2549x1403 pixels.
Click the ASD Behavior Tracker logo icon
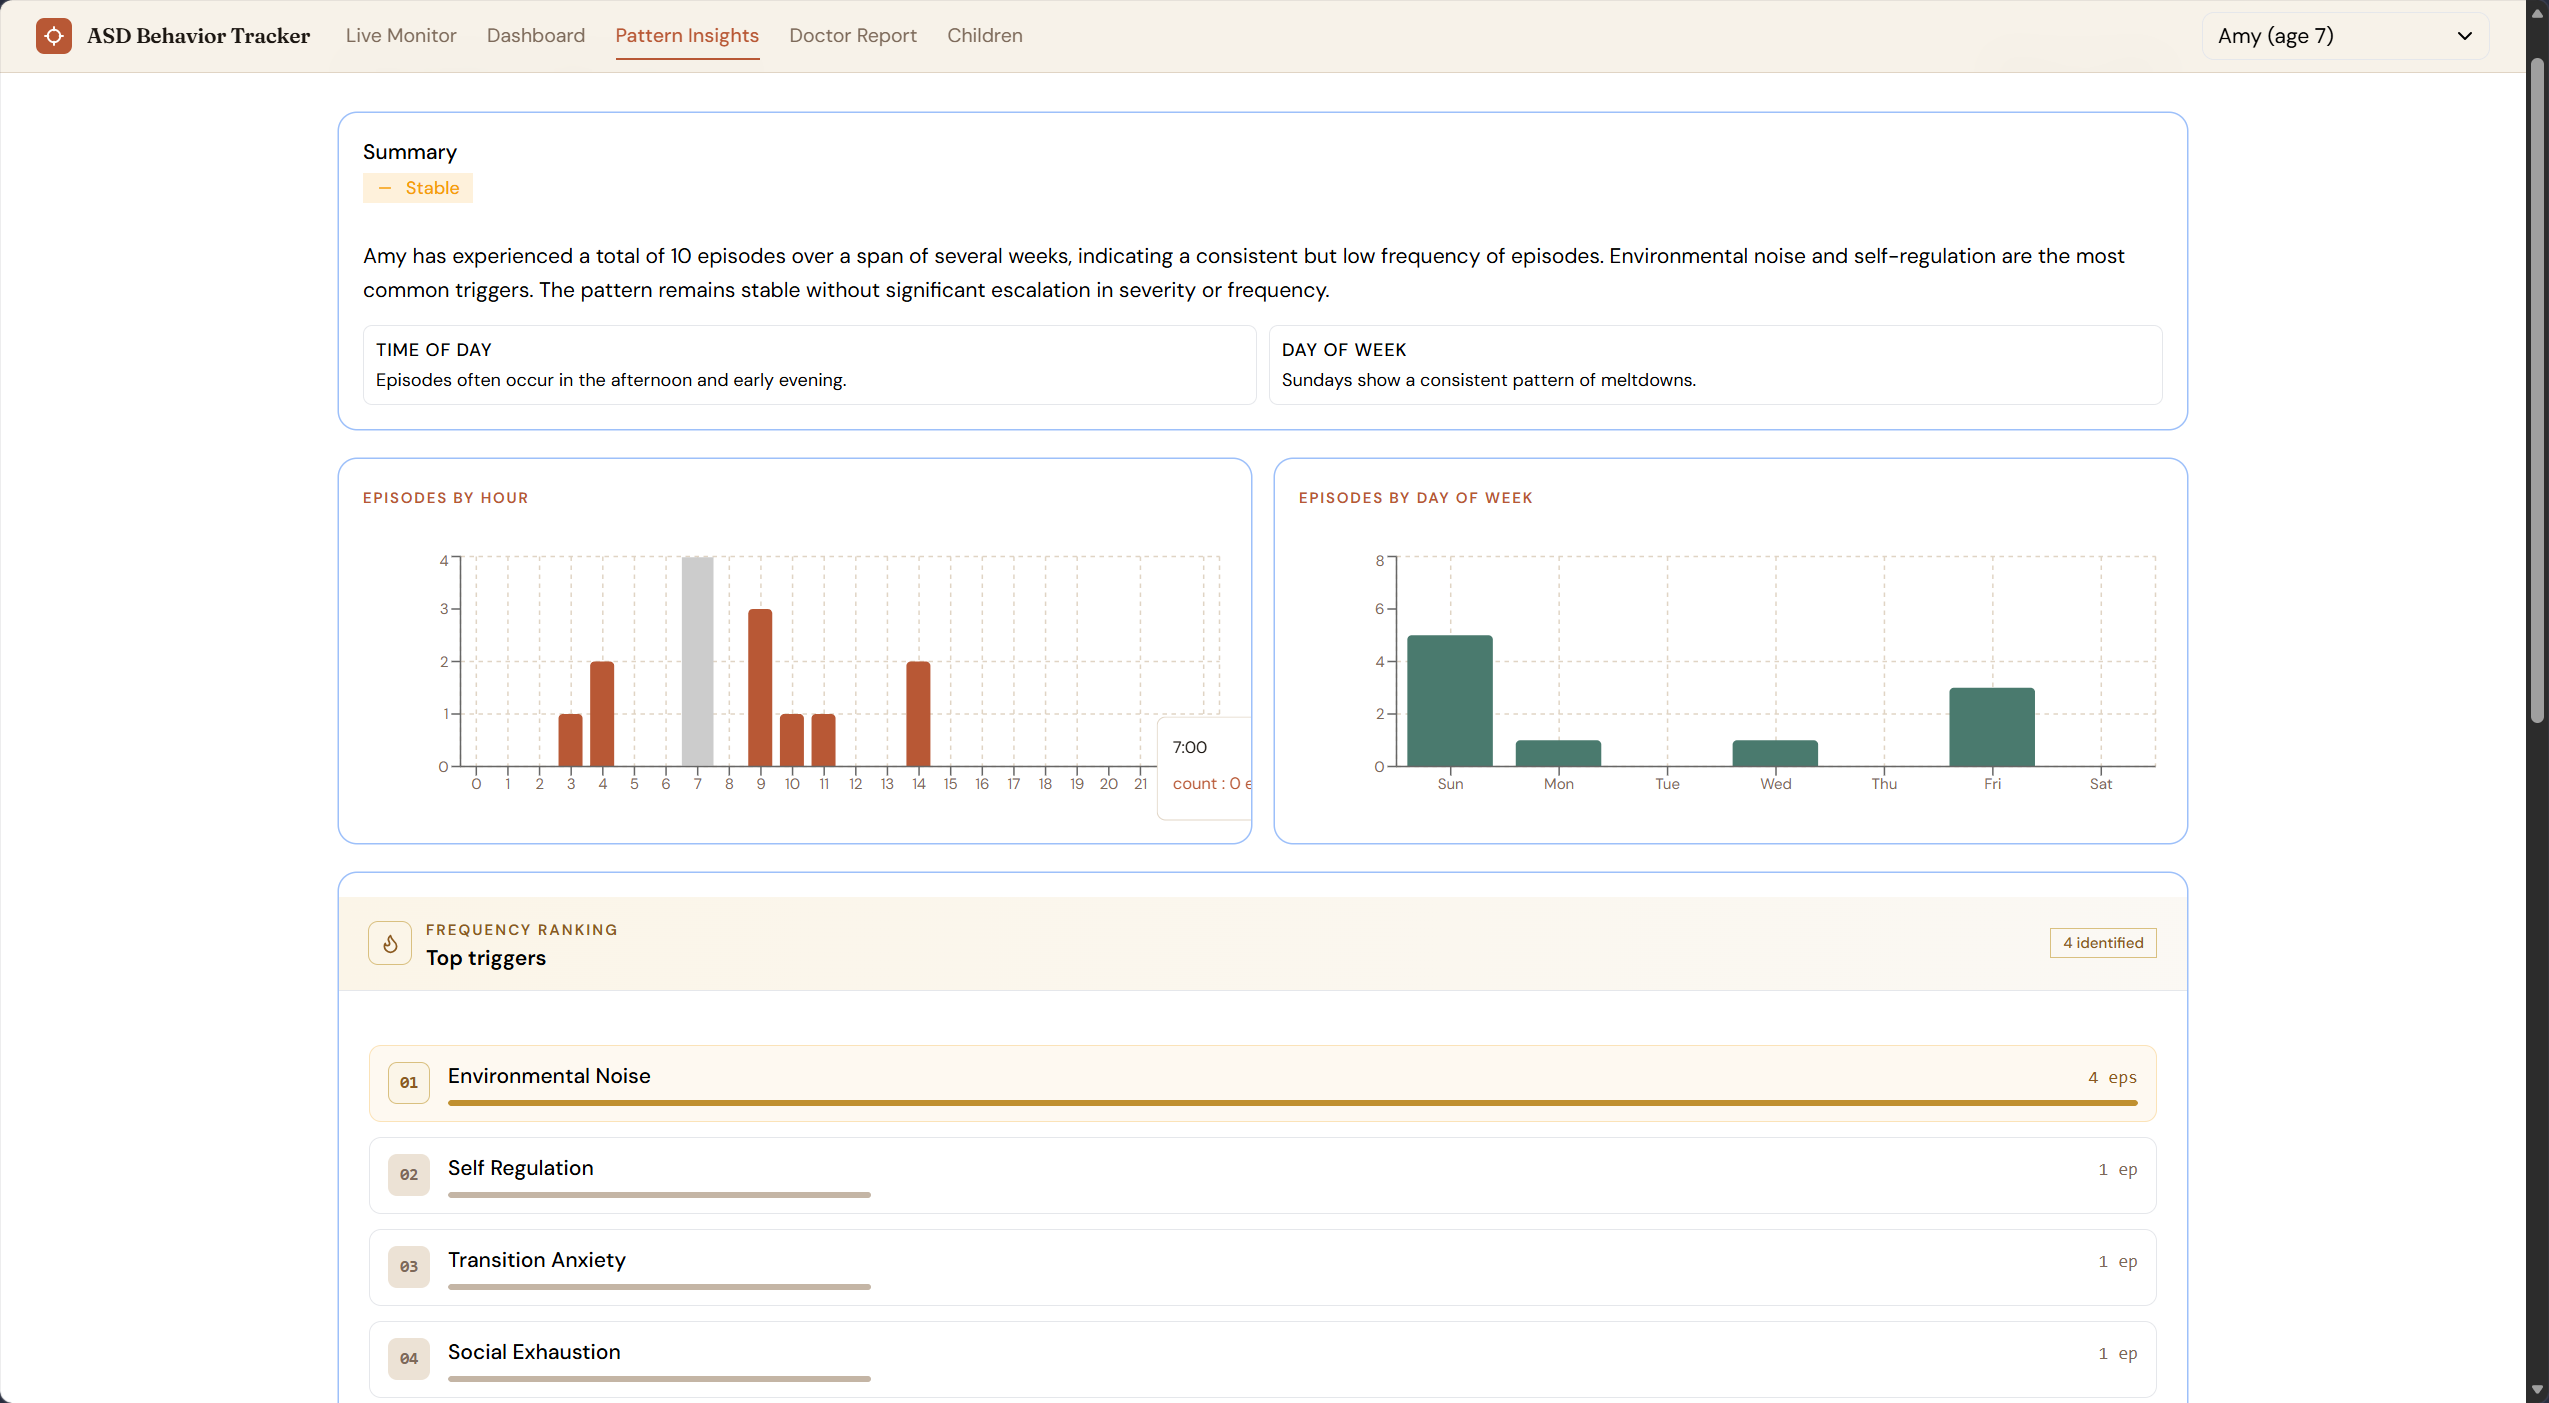53,36
